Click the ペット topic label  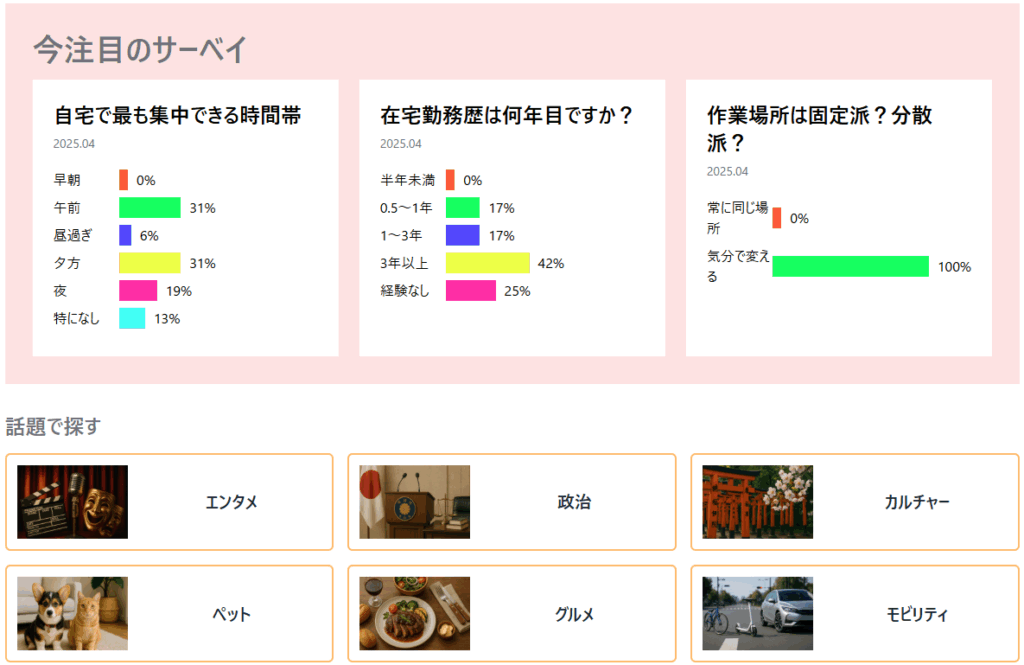click(x=231, y=614)
